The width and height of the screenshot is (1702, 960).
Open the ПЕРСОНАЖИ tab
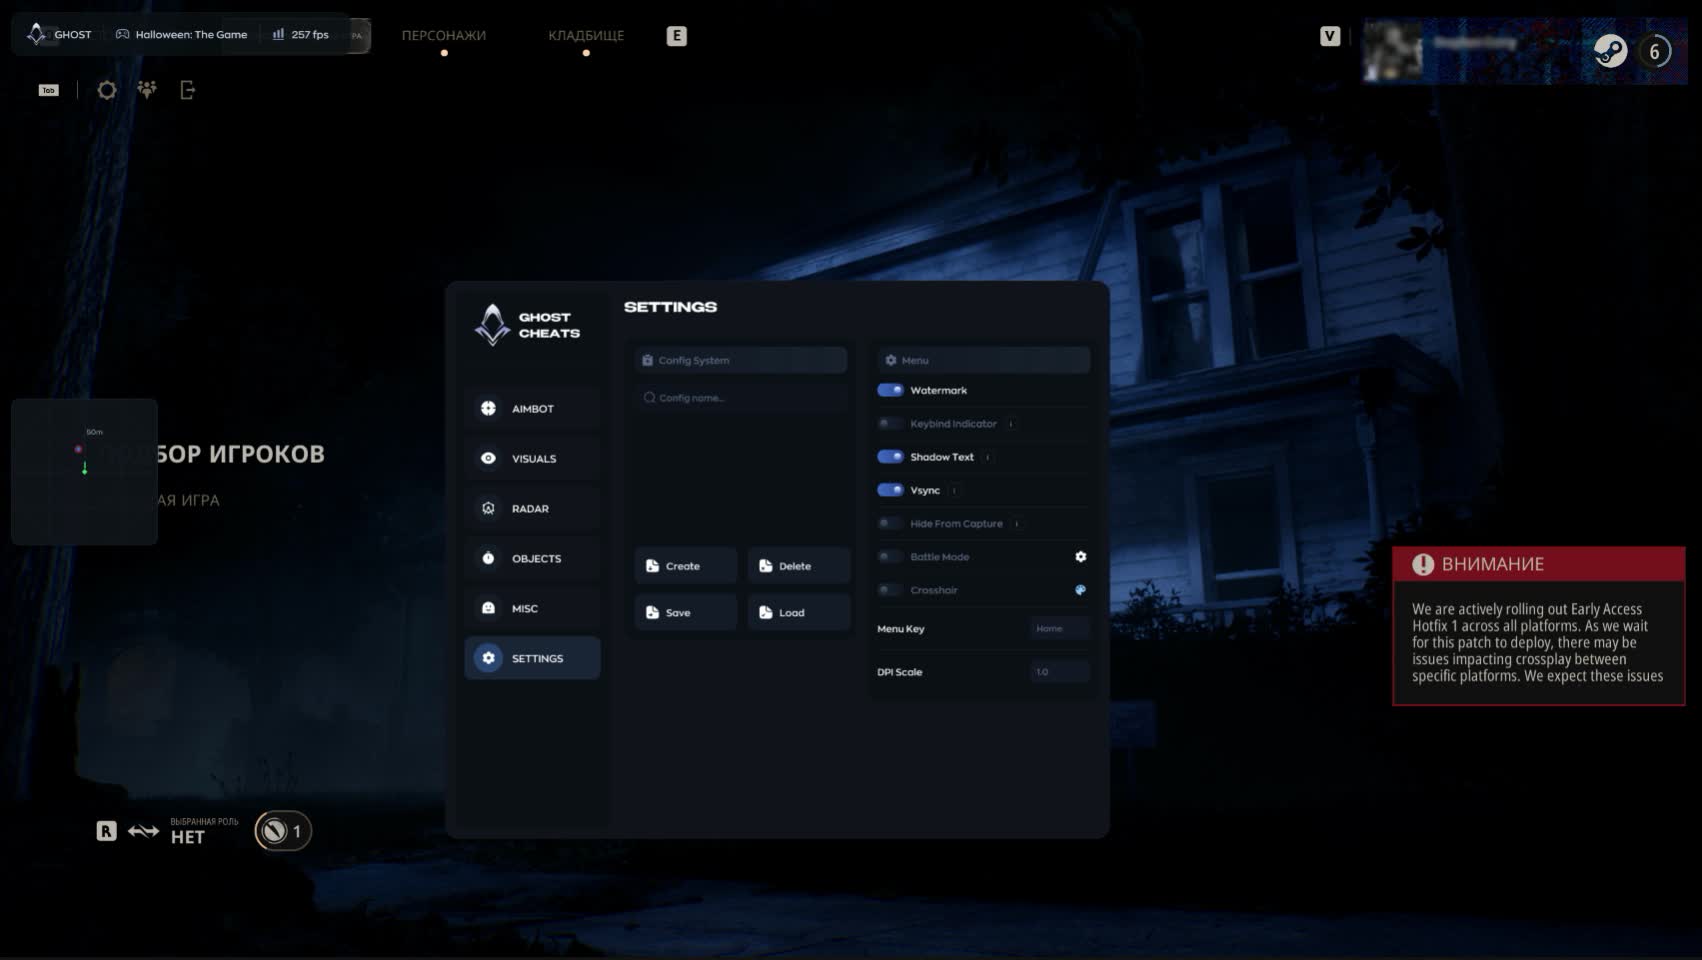pos(444,35)
